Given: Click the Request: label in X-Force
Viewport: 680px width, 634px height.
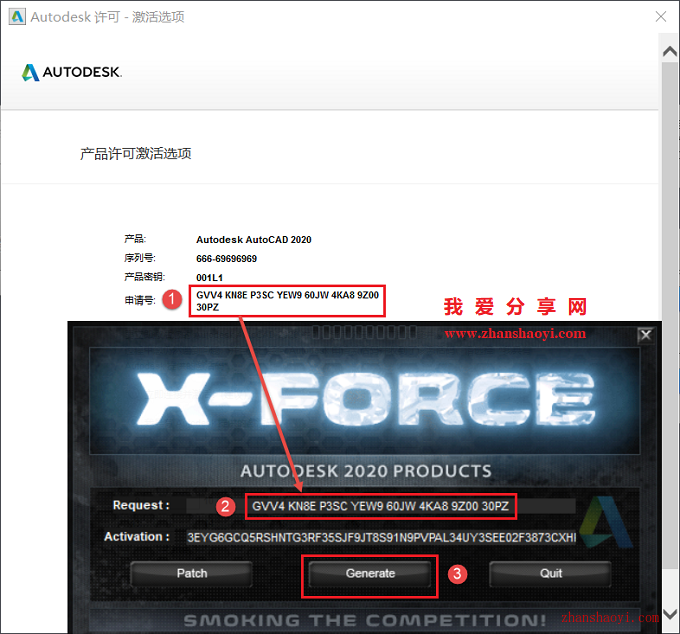Looking at the screenshot, I should [x=141, y=505].
